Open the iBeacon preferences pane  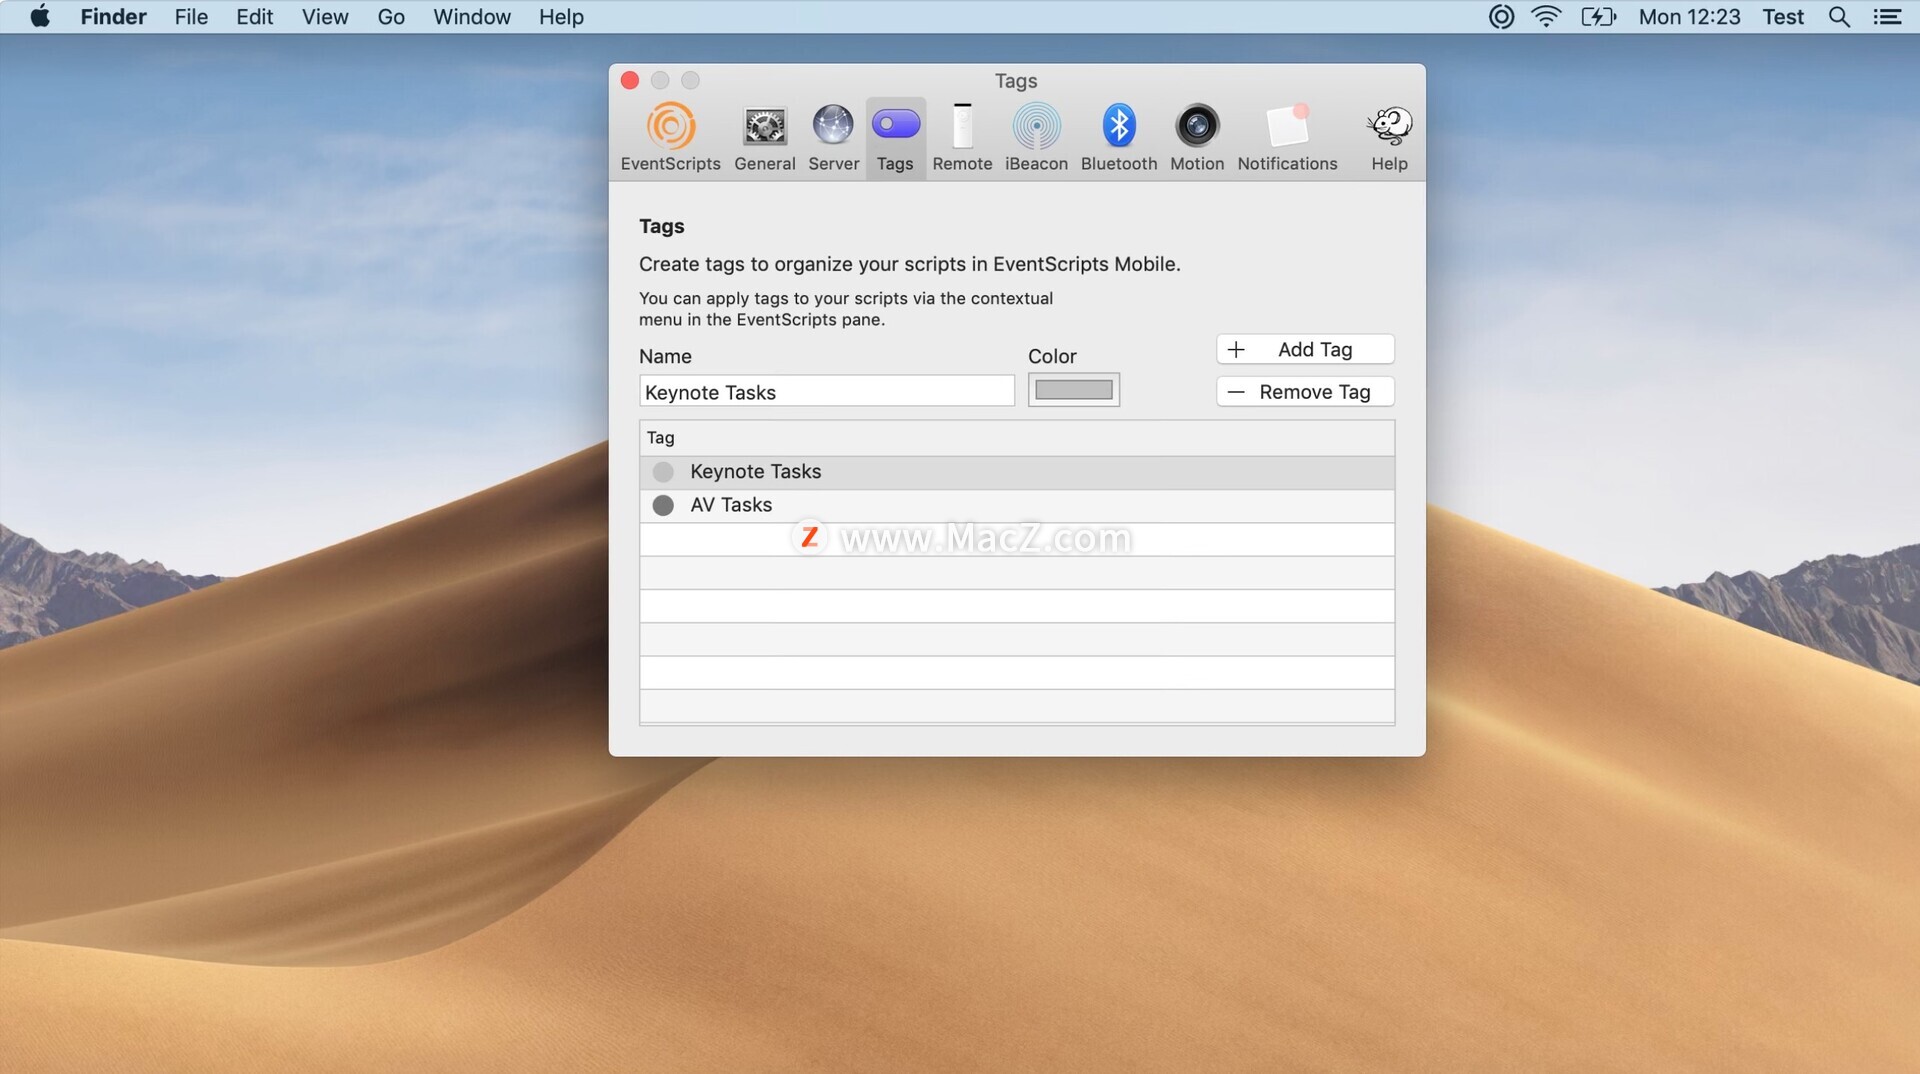coord(1036,138)
